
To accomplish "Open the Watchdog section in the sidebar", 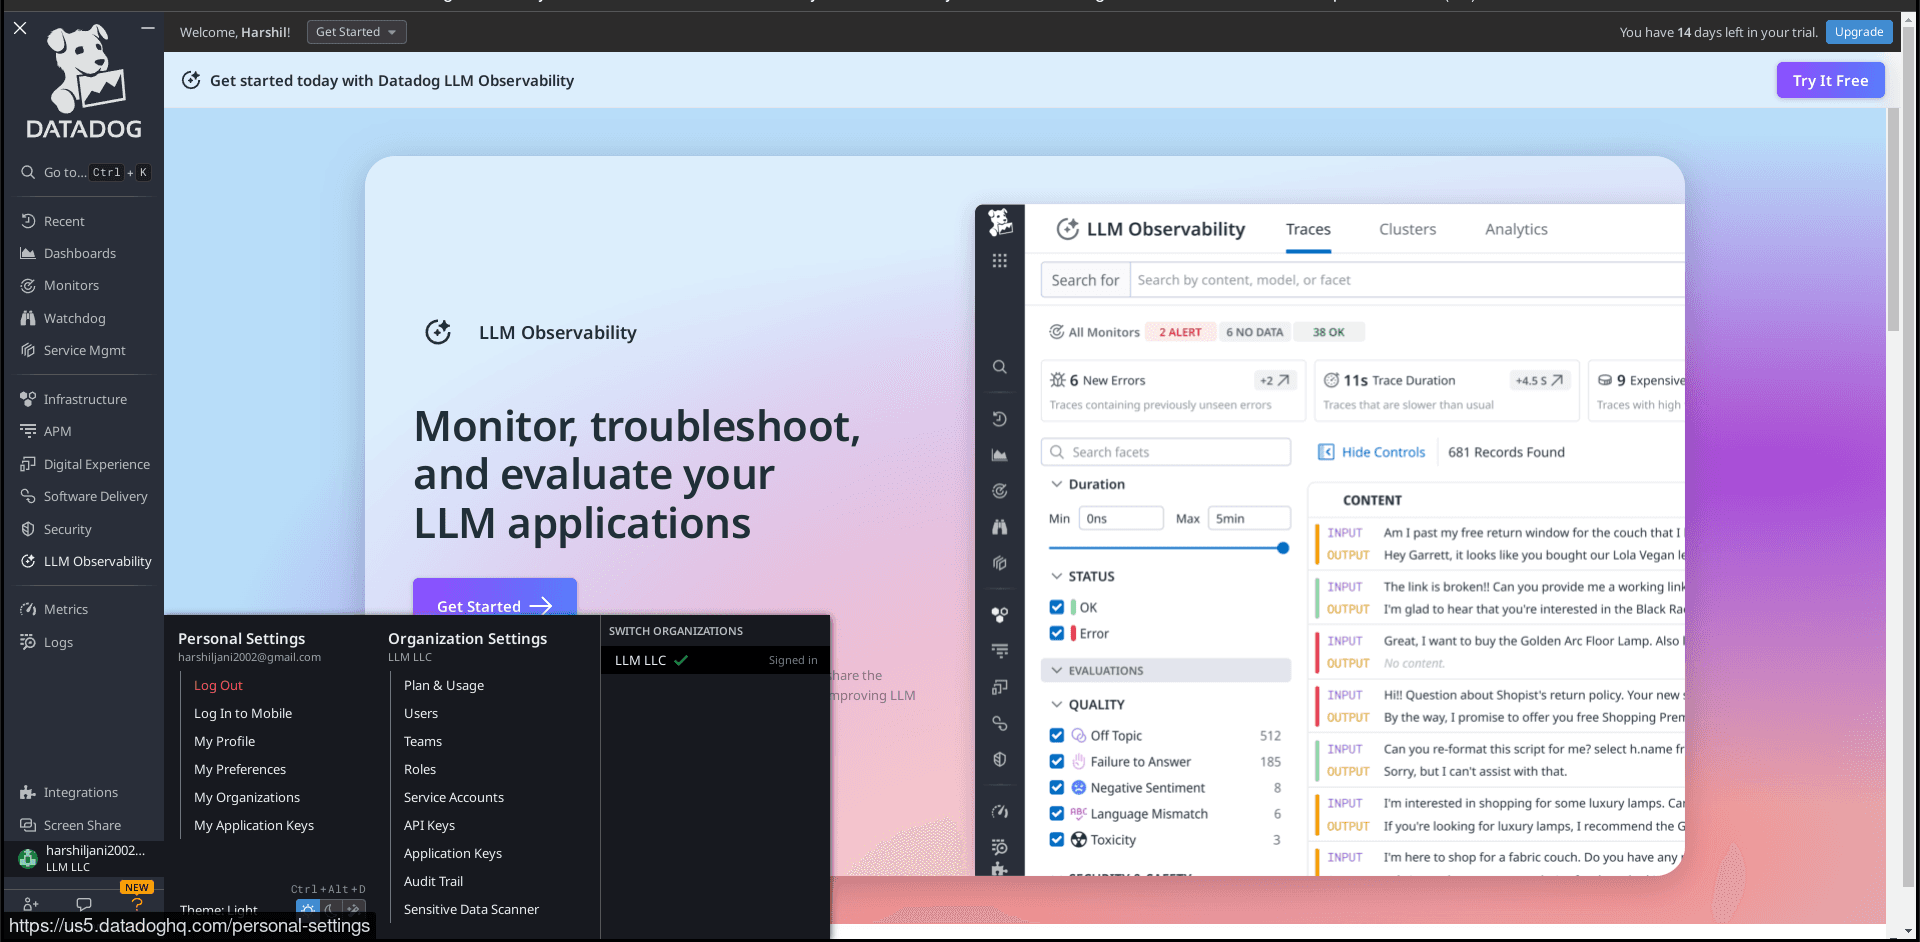I will coord(73,318).
